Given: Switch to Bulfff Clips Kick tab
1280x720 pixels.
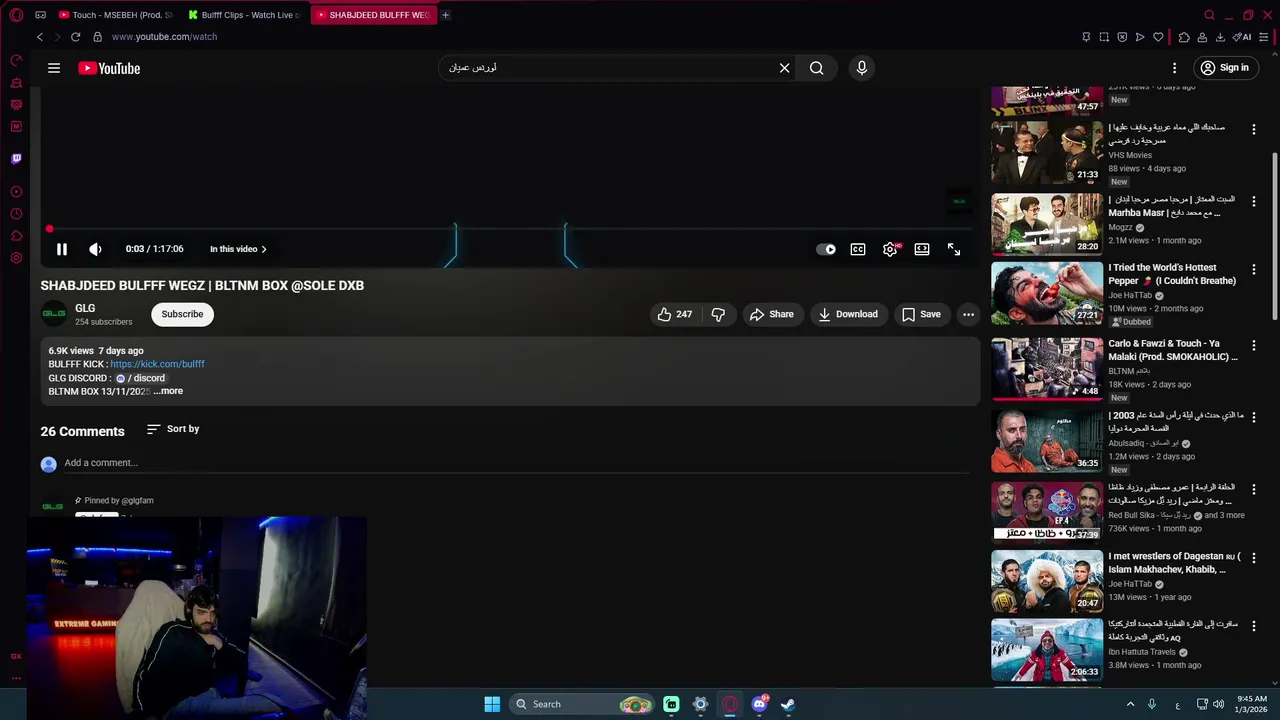Looking at the screenshot, I should (243, 15).
